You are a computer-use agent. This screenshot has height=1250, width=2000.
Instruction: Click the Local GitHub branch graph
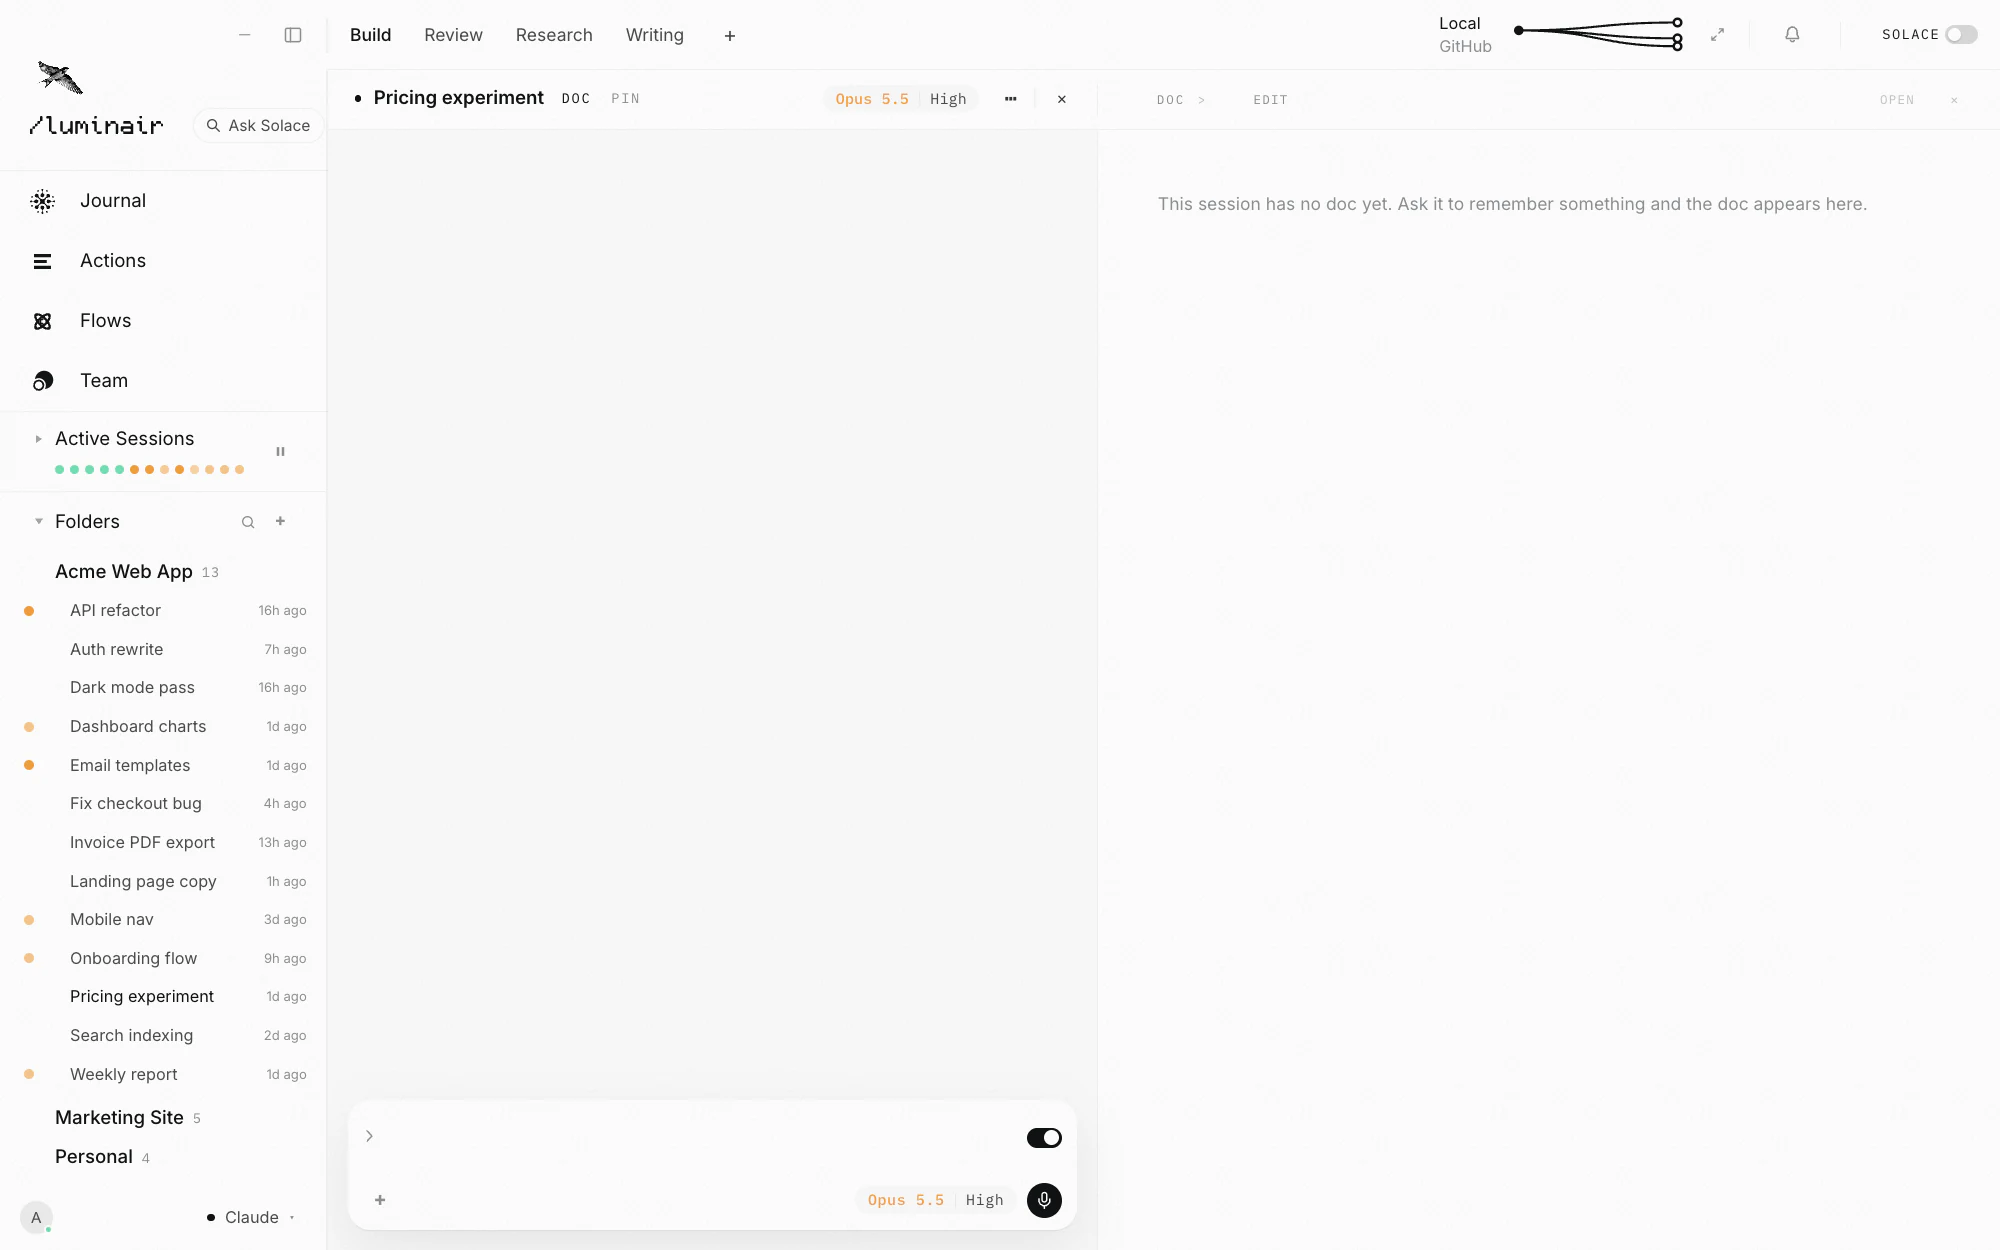(1598, 35)
